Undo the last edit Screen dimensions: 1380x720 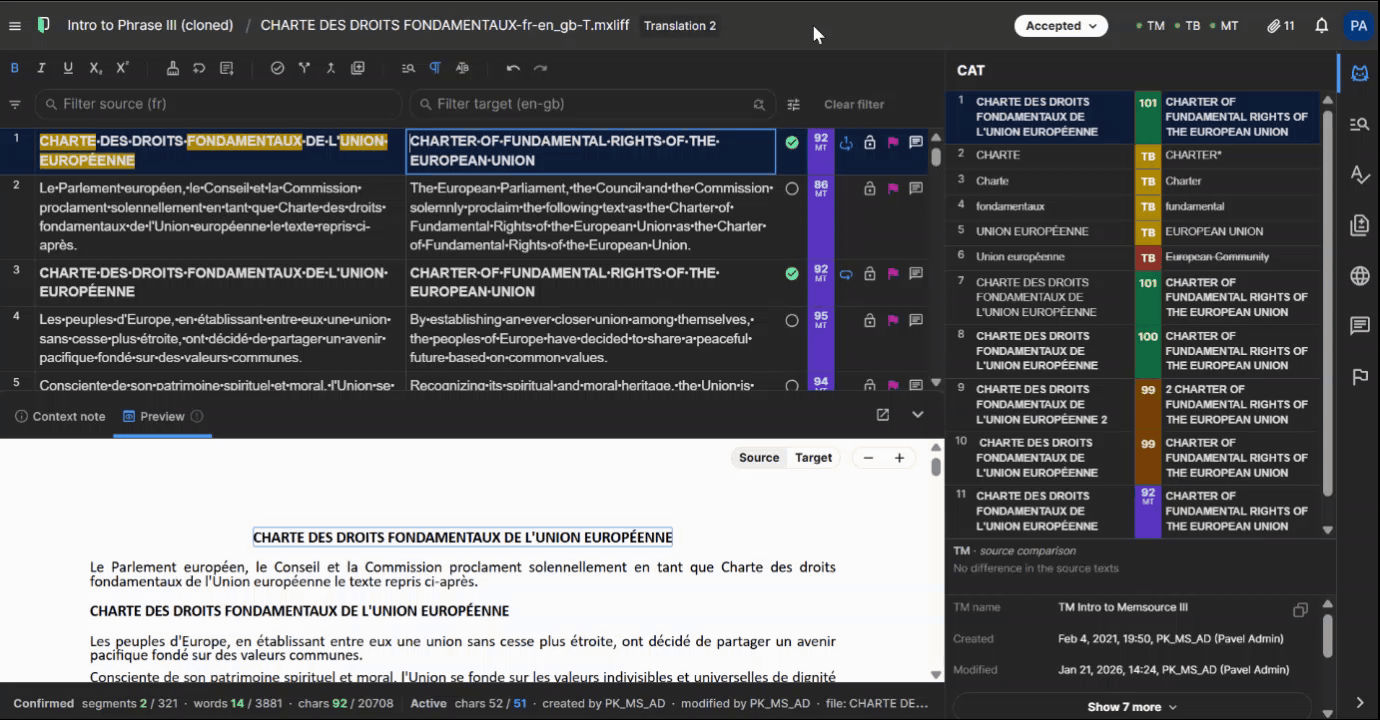tap(513, 68)
